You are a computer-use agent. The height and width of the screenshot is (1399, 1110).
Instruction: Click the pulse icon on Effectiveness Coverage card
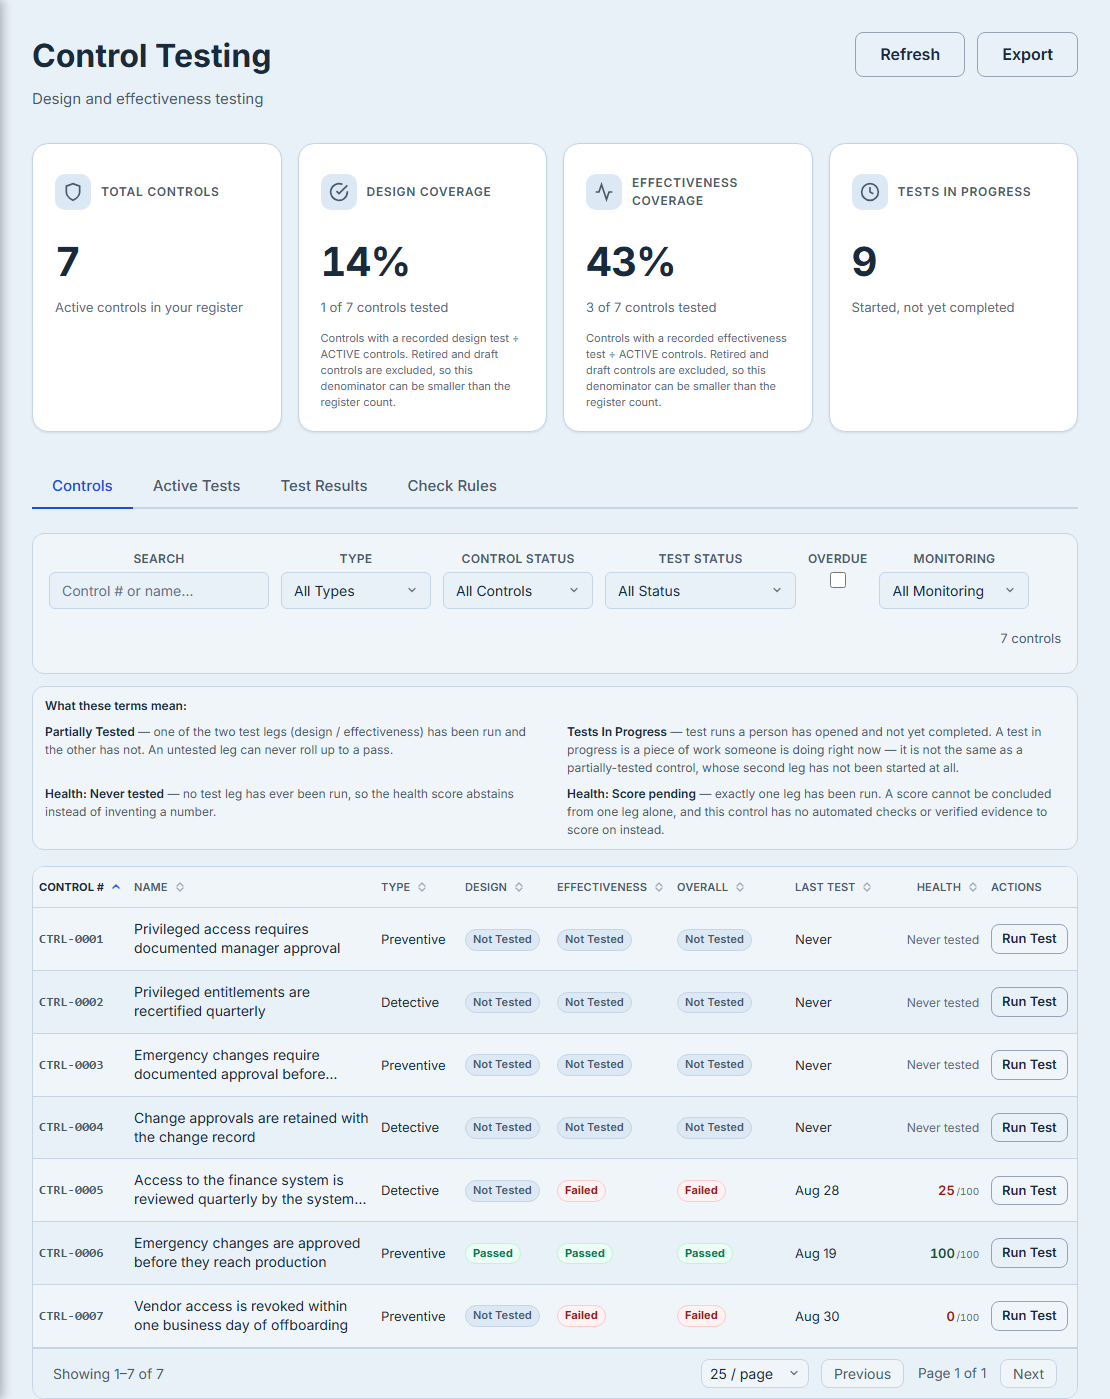(x=604, y=192)
